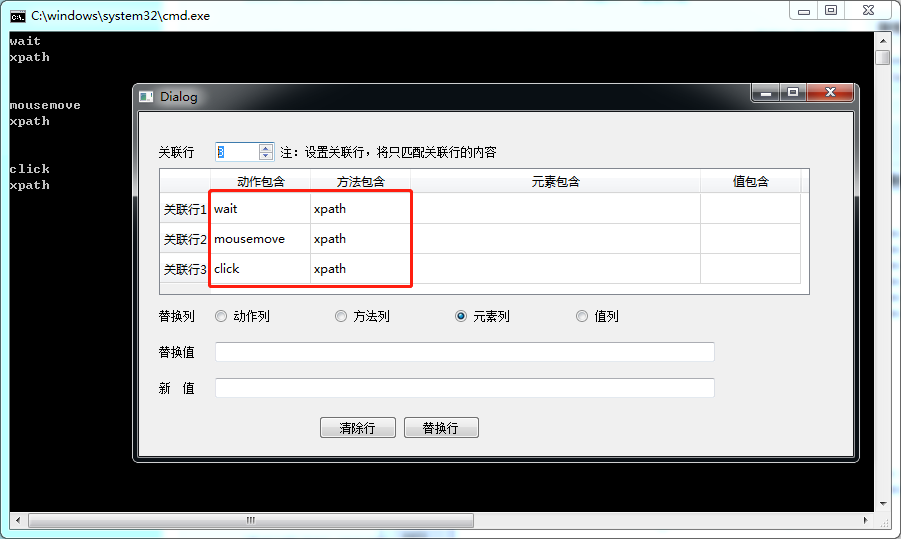Click the Dialog window title icon

tap(146, 97)
